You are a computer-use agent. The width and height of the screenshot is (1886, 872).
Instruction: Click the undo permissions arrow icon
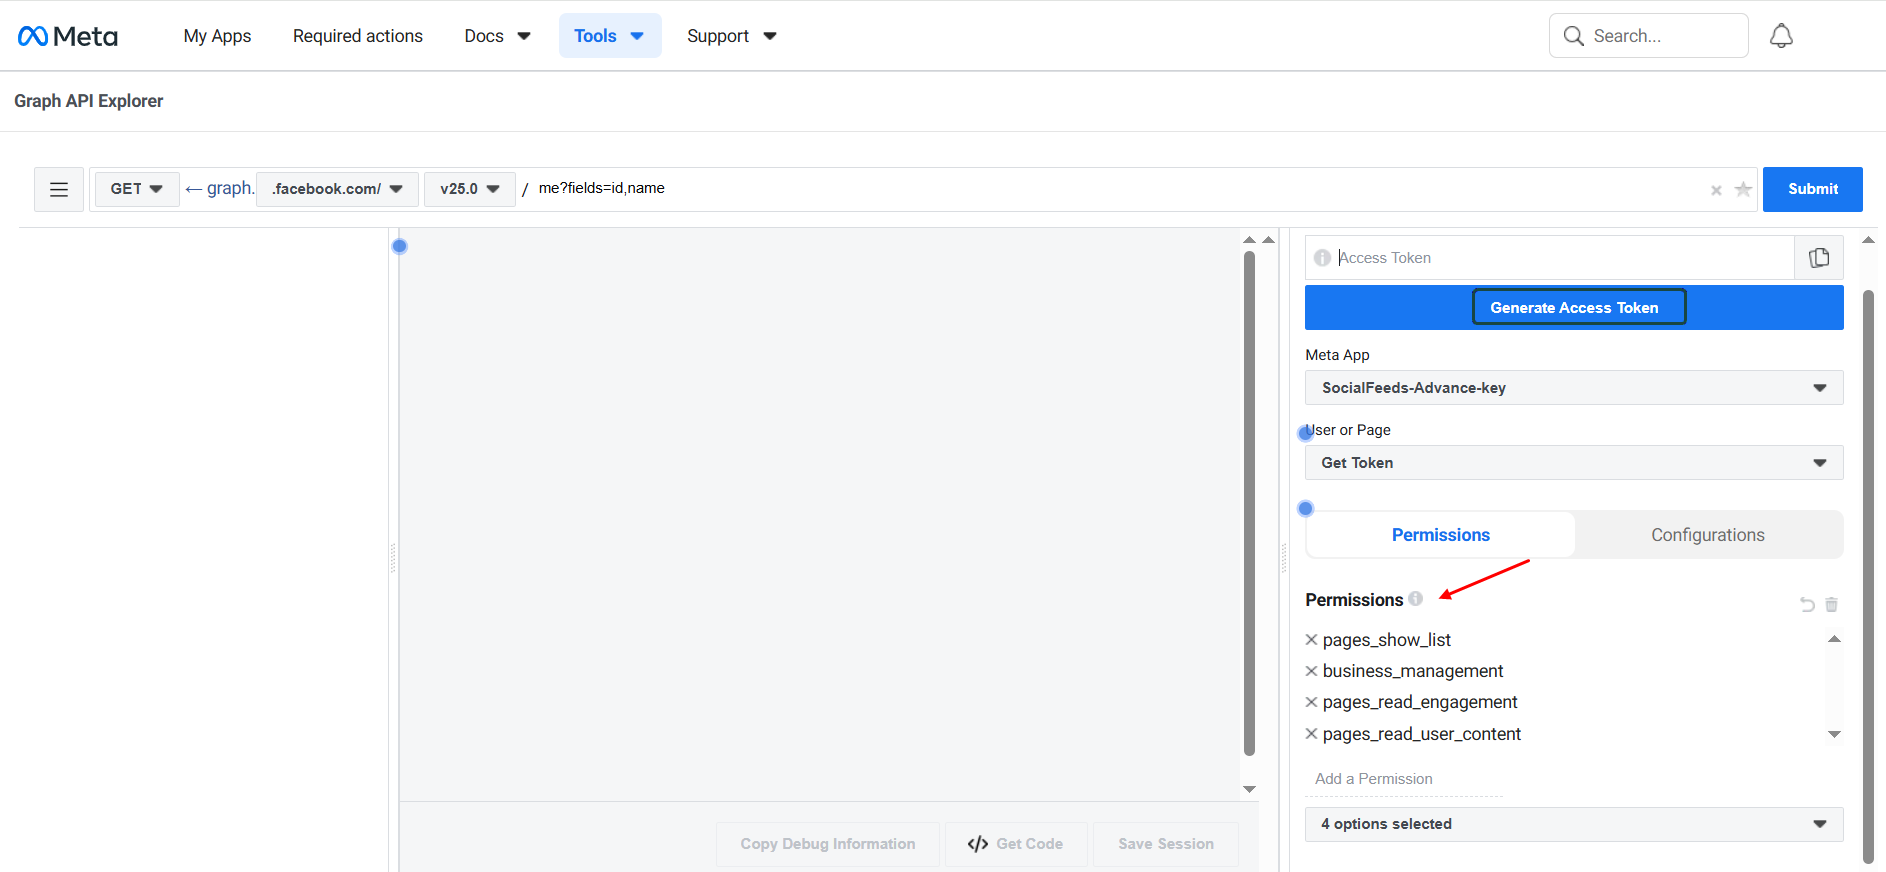point(1807,604)
